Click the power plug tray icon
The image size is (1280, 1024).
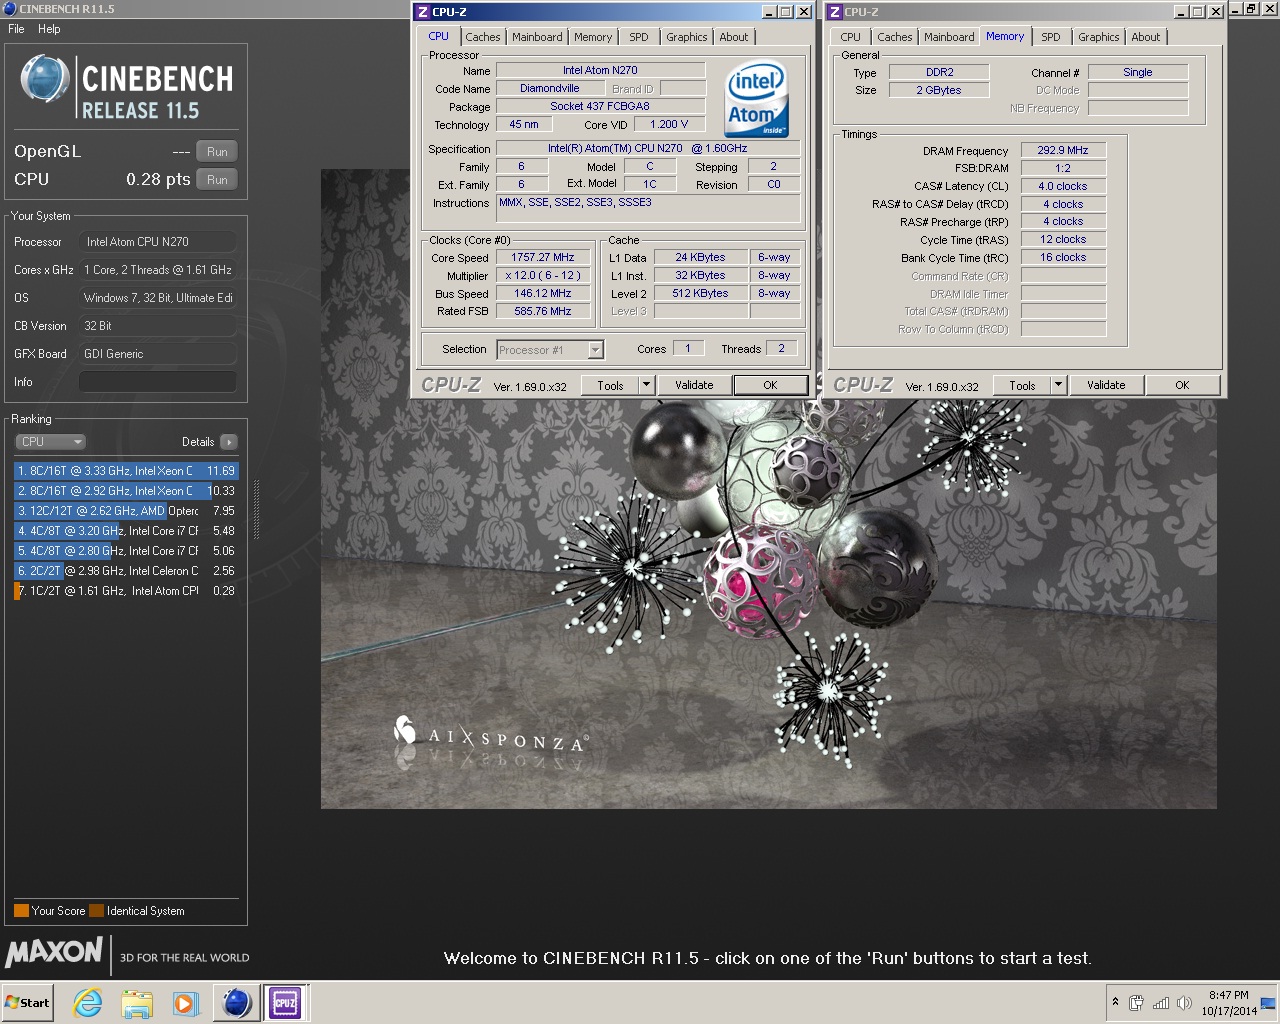[x=1137, y=1003]
